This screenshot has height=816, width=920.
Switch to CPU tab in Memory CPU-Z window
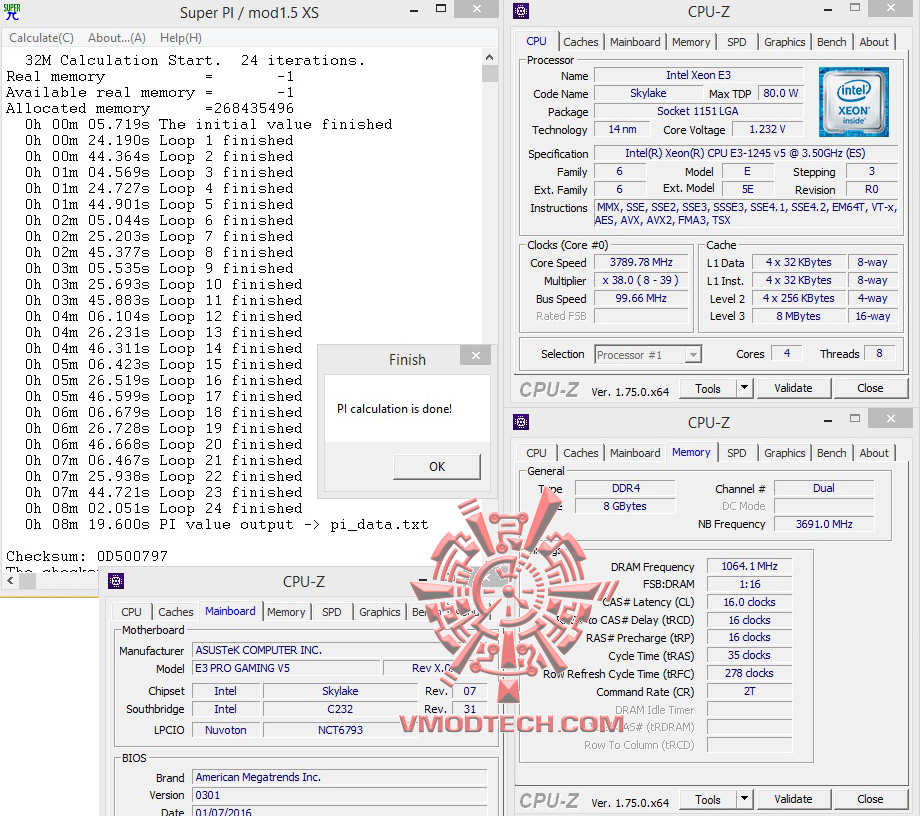tap(536, 453)
